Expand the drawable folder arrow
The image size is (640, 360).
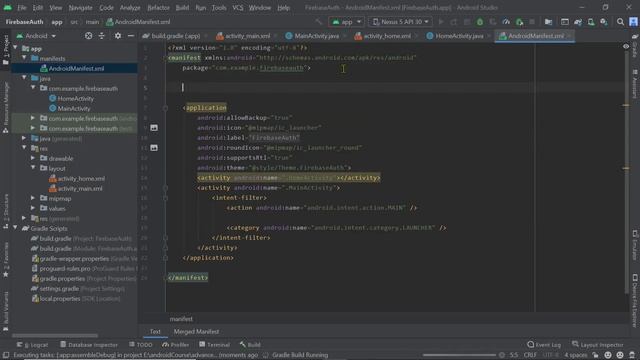coord(33,158)
